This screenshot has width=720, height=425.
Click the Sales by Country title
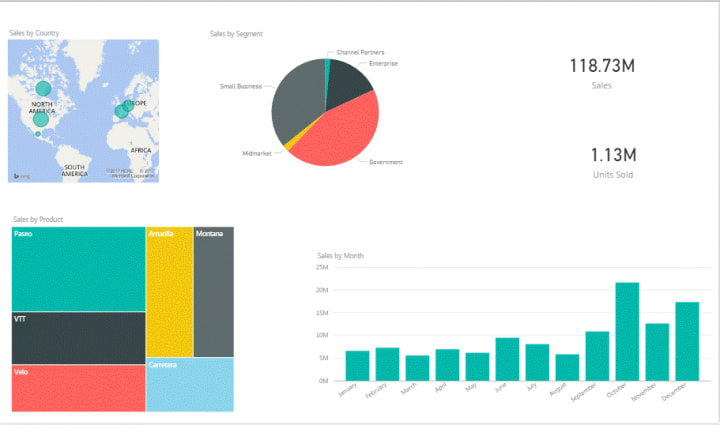click(34, 33)
